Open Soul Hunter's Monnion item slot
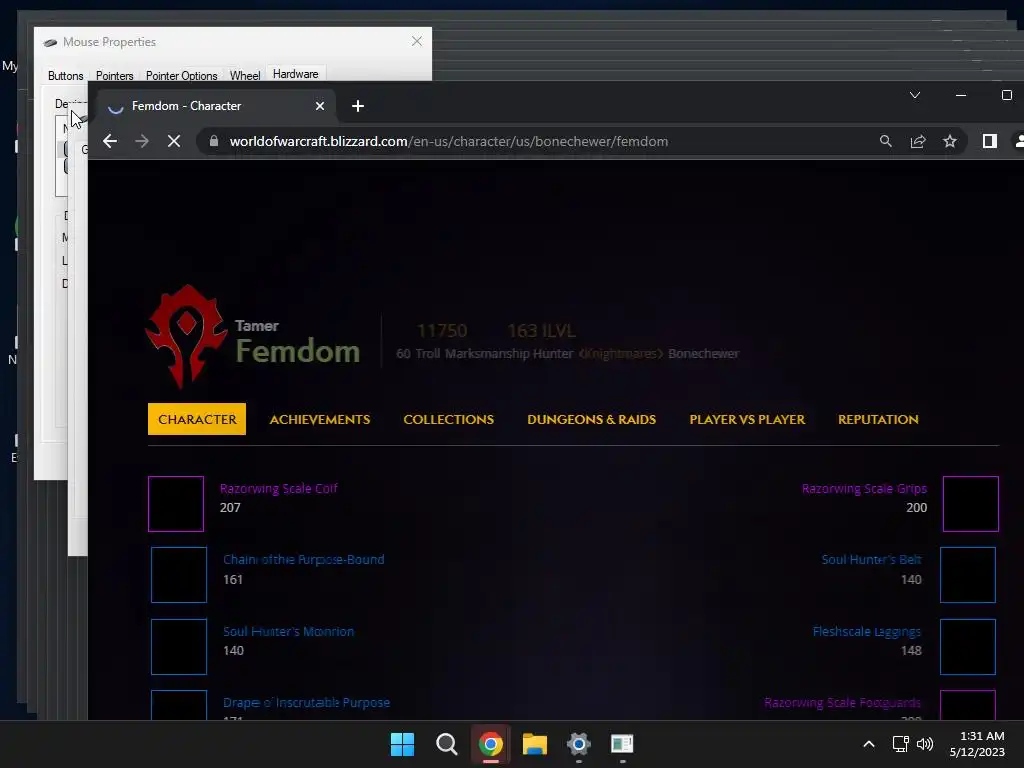The width and height of the screenshot is (1024, 768). (x=179, y=647)
